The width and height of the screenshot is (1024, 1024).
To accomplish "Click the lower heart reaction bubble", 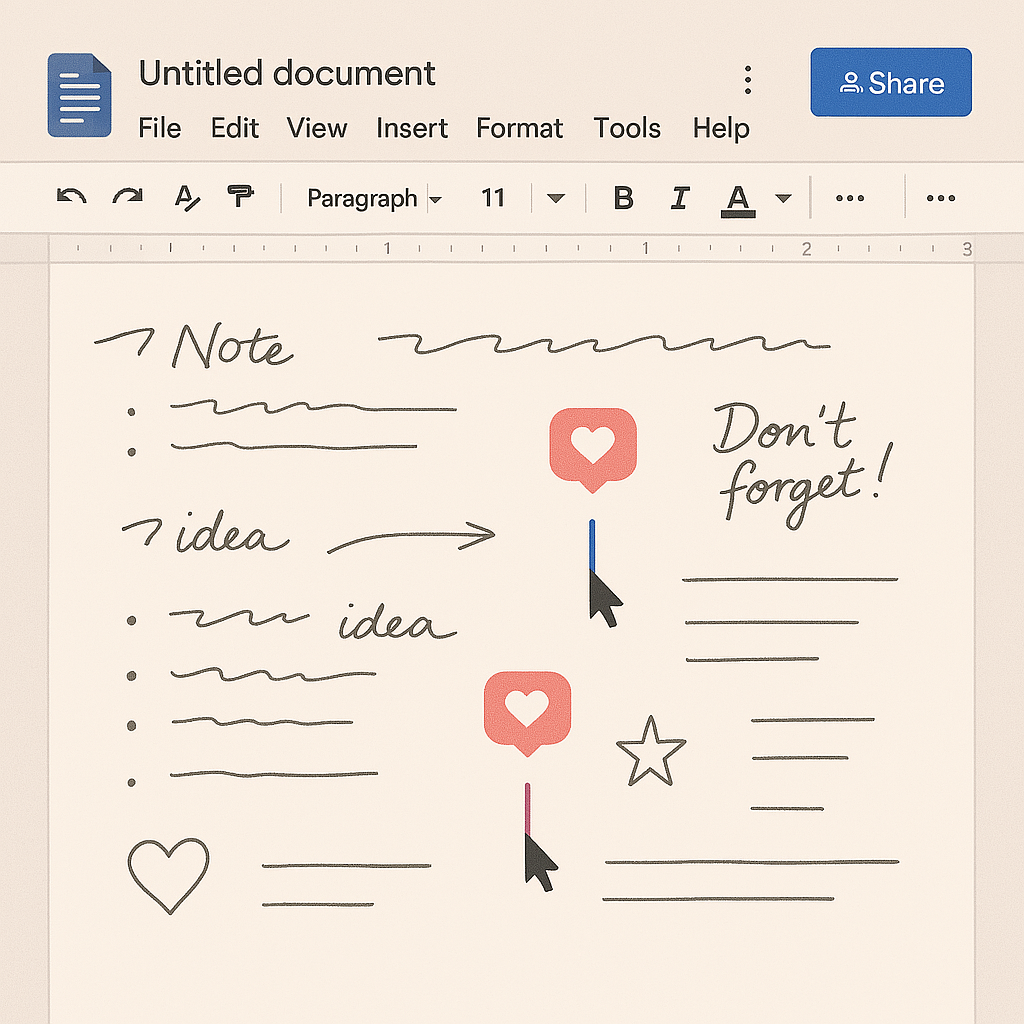I will click(x=526, y=709).
